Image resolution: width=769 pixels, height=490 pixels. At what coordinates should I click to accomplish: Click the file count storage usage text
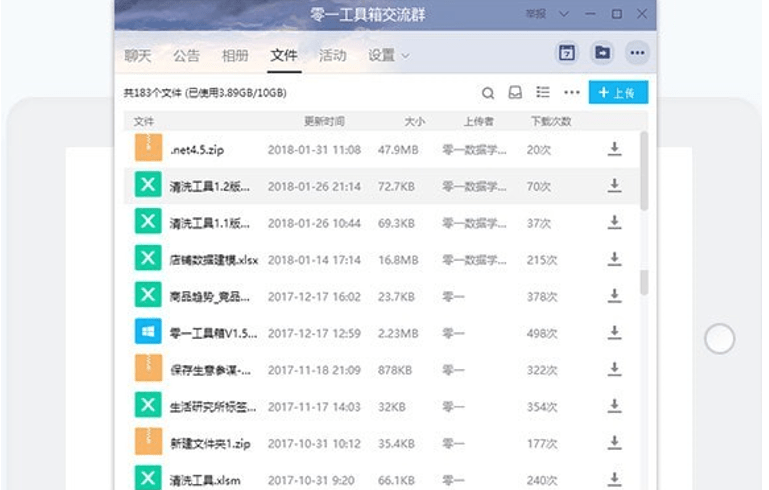205,93
